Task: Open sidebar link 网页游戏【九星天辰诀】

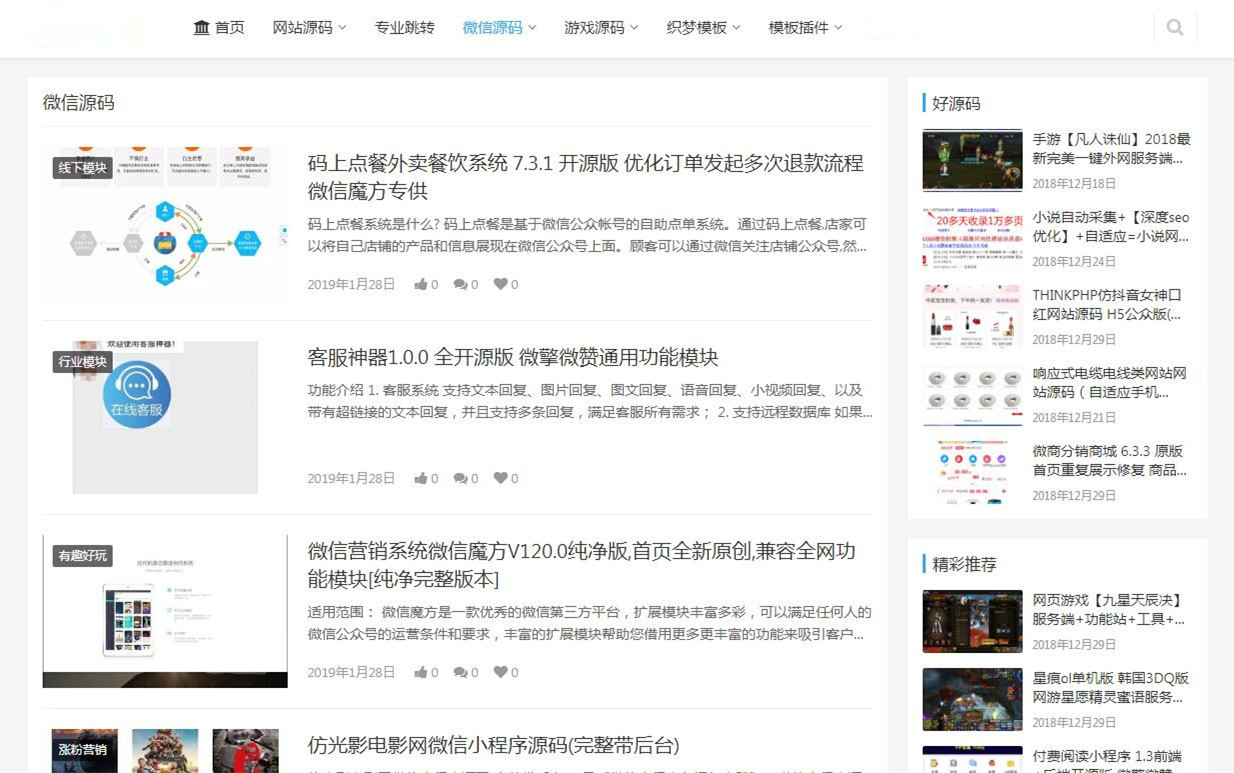Action: (x=1109, y=609)
